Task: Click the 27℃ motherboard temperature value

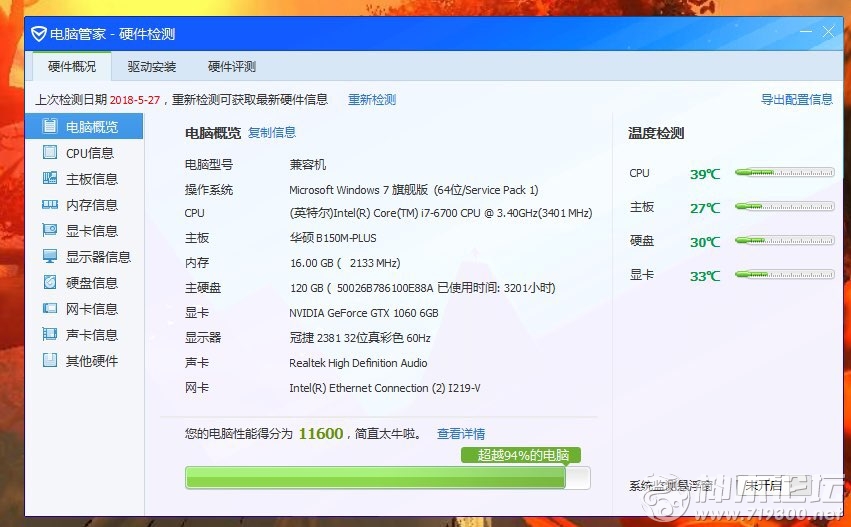Action: pyautogui.click(x=705, y=208)
